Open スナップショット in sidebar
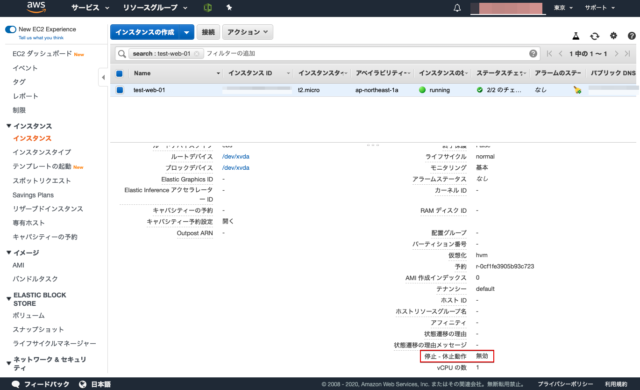Screen dimensions: 640x390 [x=38, y=330]
